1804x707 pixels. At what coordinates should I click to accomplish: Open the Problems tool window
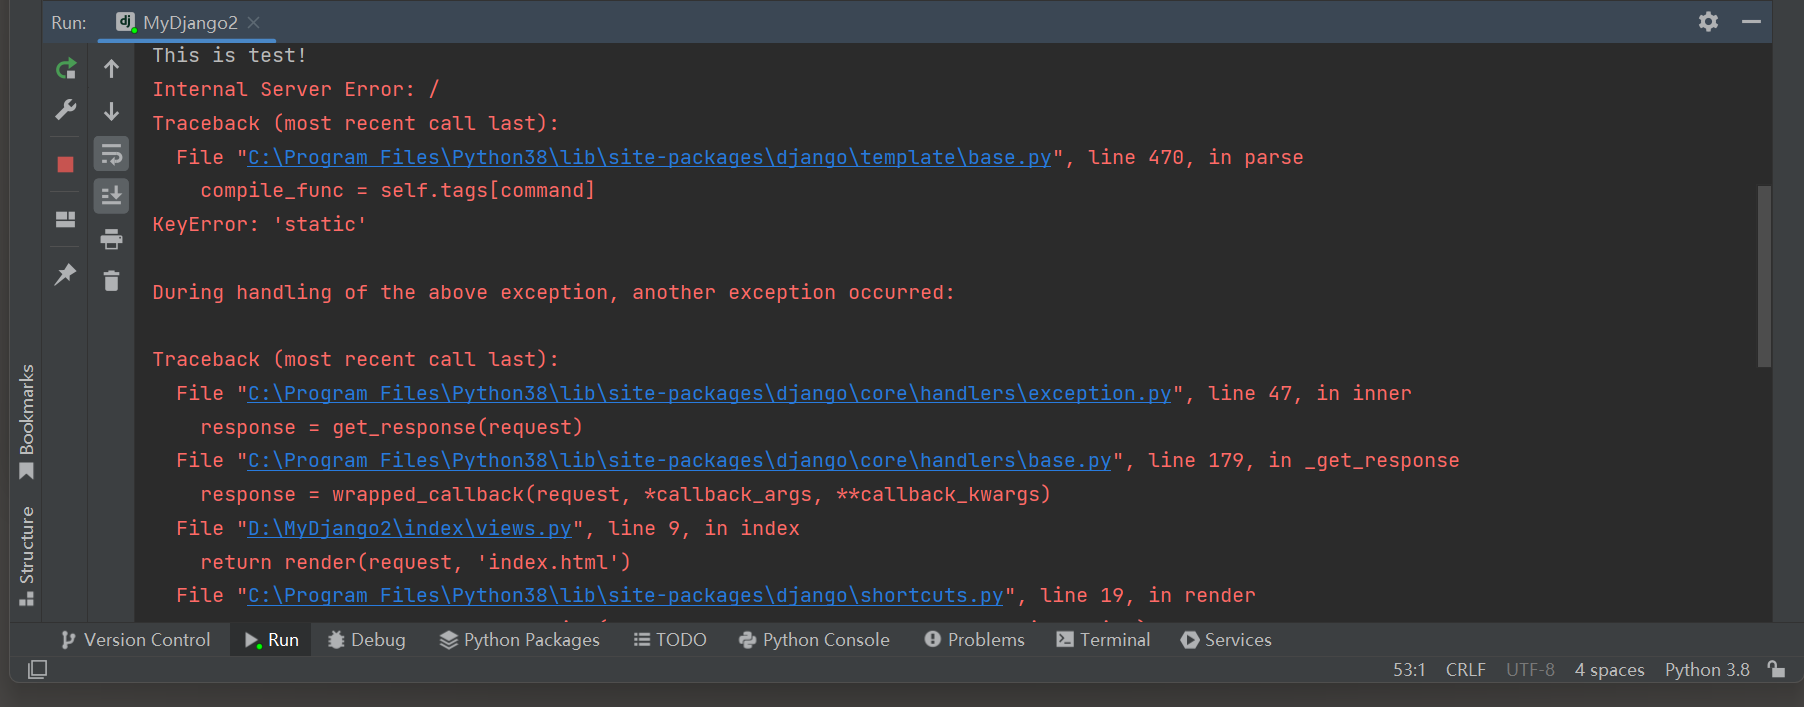click(975, 640)
